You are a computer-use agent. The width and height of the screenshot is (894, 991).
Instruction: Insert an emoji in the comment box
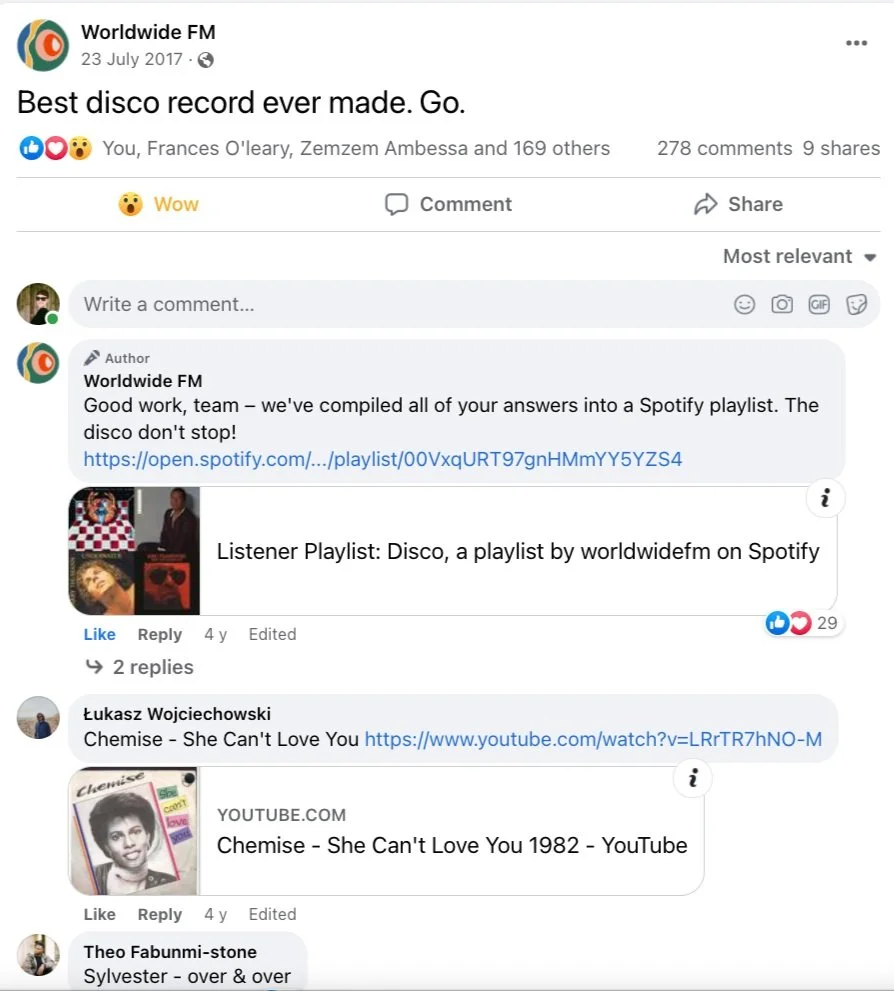(744, 305)
